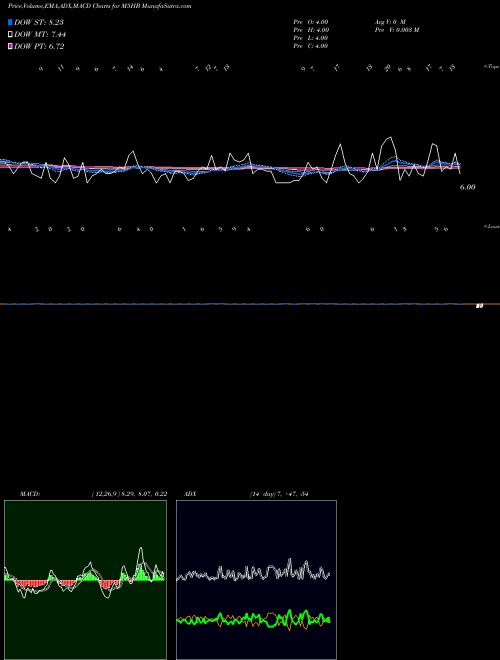The height and width of the screenshot is (660, 500).
Task: Click the 'Avg V: 0 M' value
Action: point(390,22)
